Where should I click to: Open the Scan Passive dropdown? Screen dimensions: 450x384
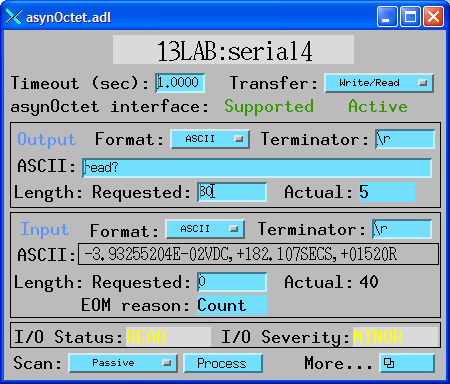pos(123,363)
